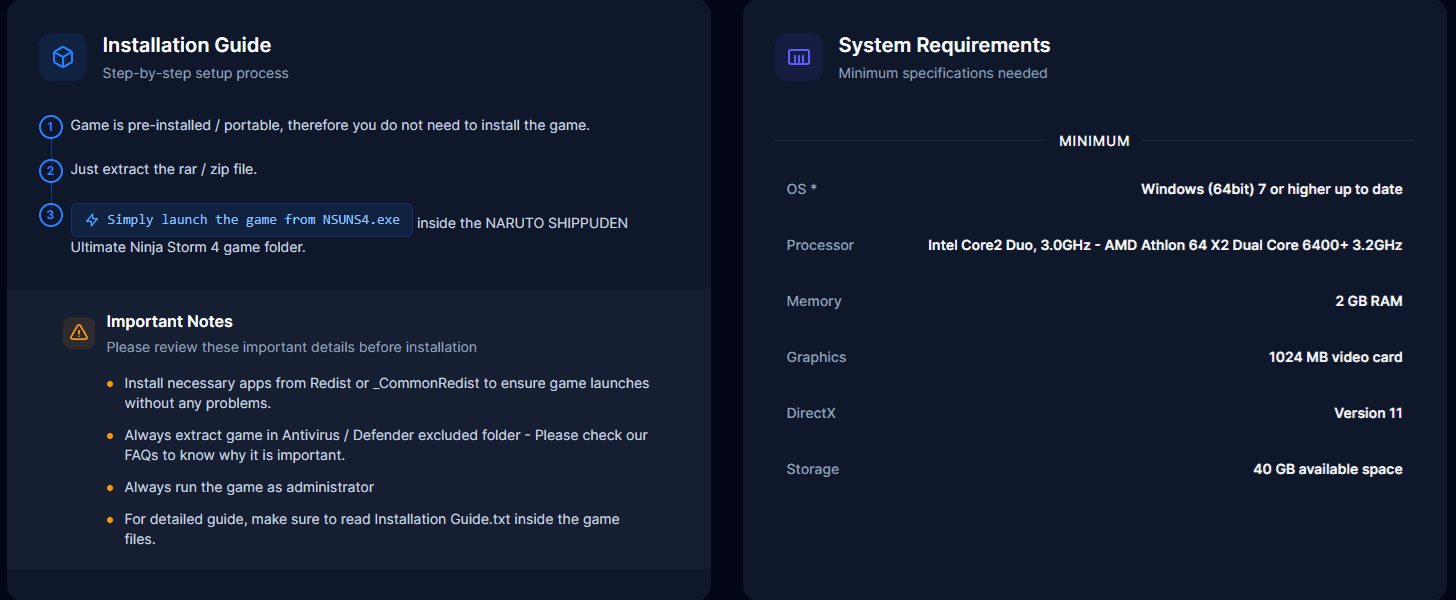Click the cube icon beside Installation Guide

pyautogui.click(x=63, y=57)
